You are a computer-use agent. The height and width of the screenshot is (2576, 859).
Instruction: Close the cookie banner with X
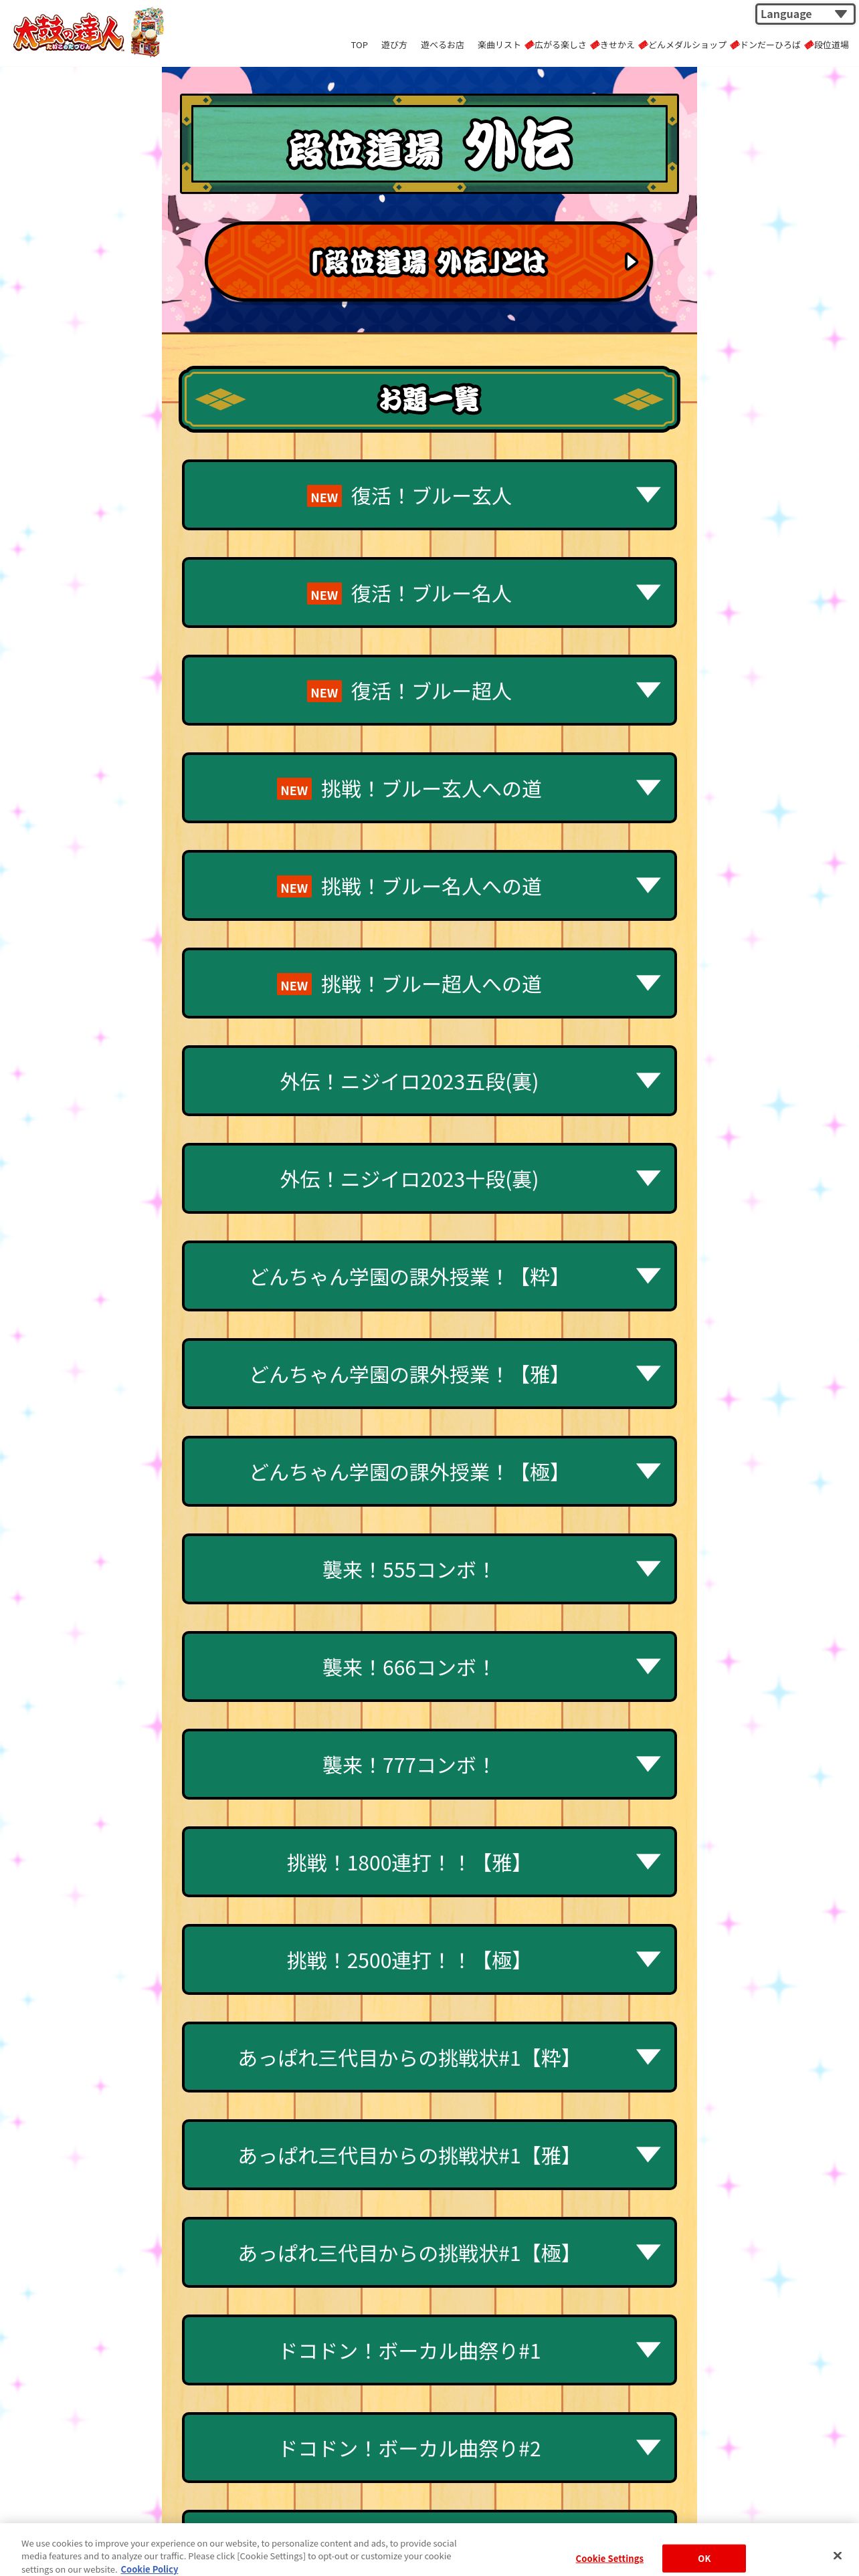tap(837, 2555)
